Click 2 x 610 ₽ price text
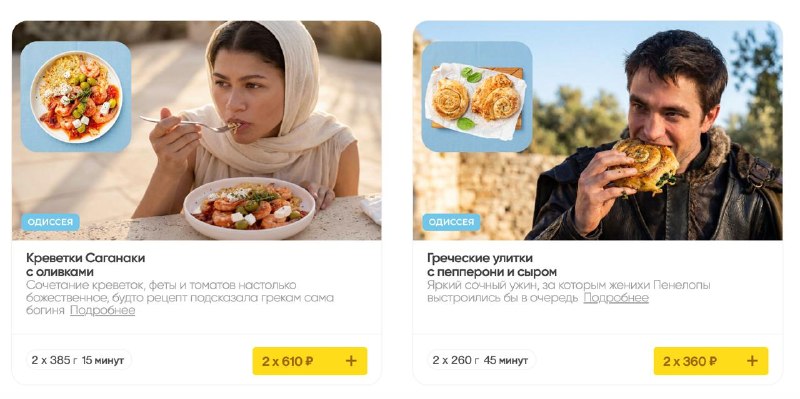Image resolution: width=800 pixels, height=399 pixels. (x=288, y=361)
